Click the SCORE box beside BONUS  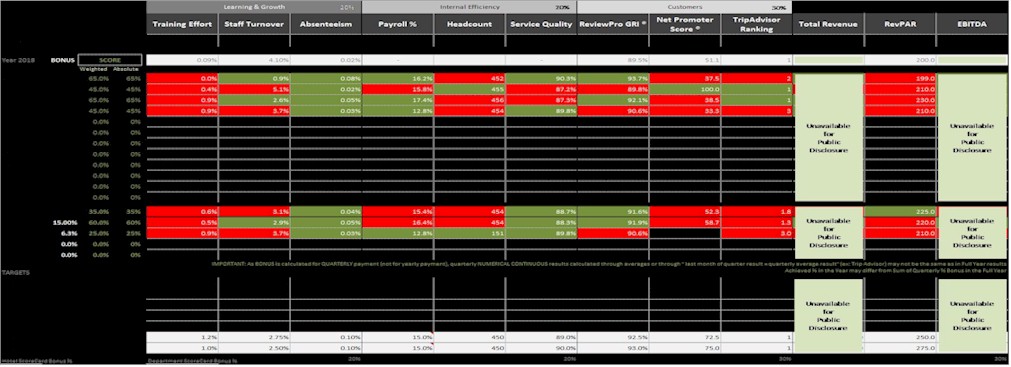point(110,59)
